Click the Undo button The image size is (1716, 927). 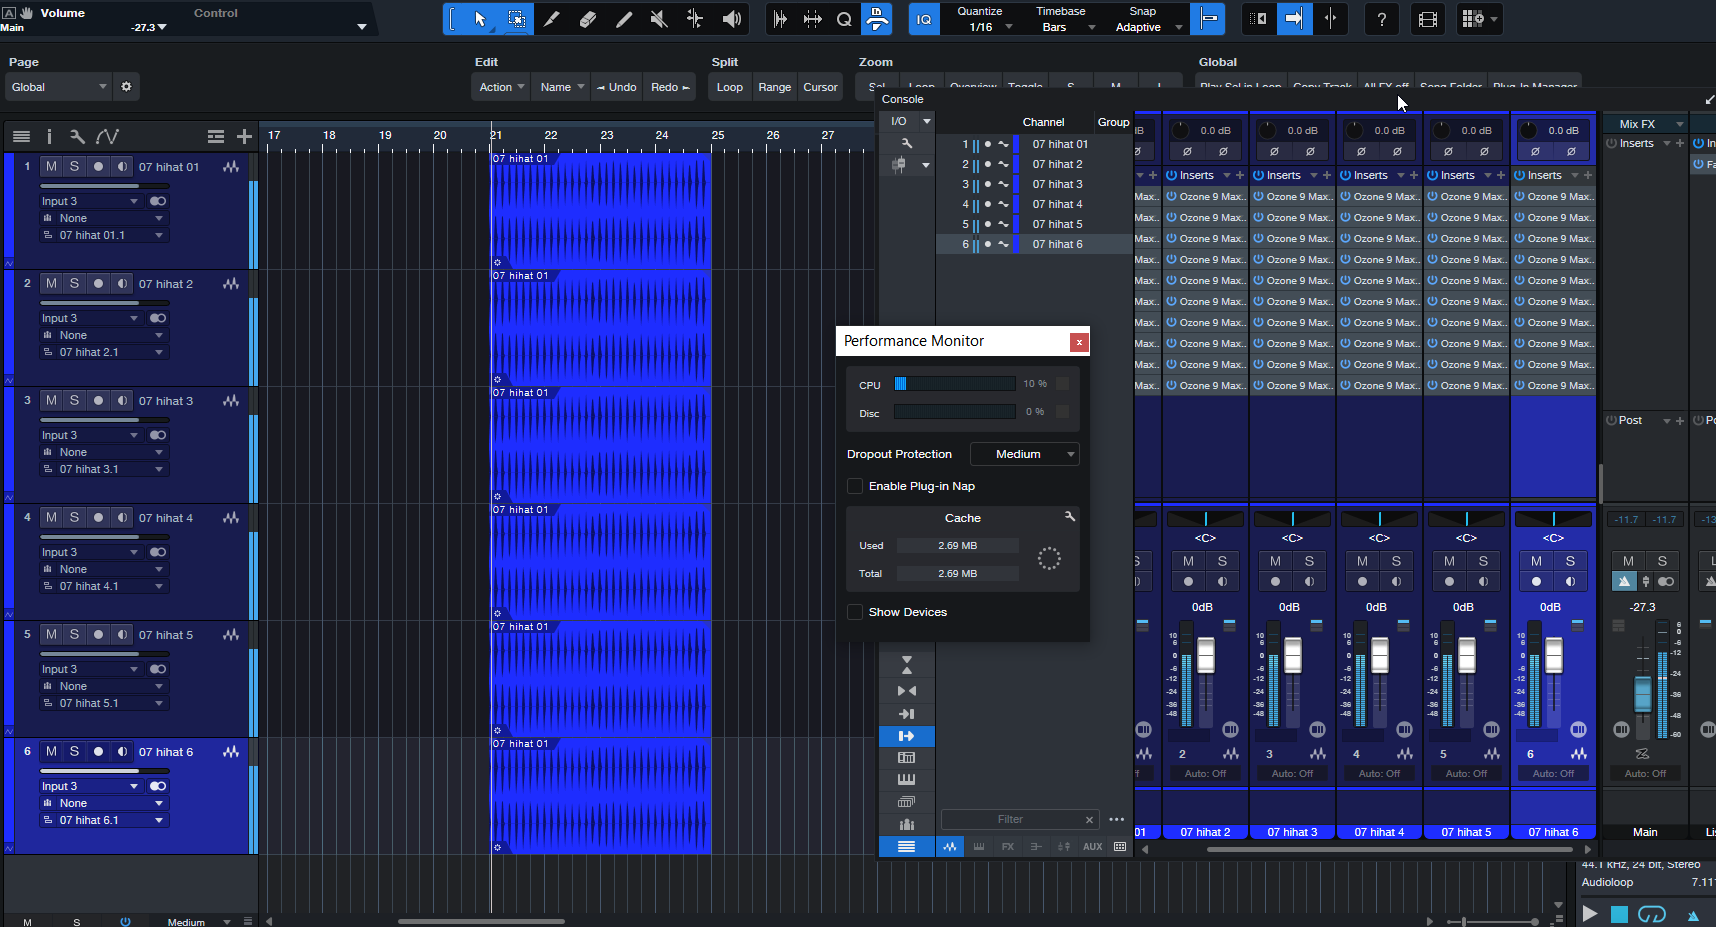click(x=616, y=87)
